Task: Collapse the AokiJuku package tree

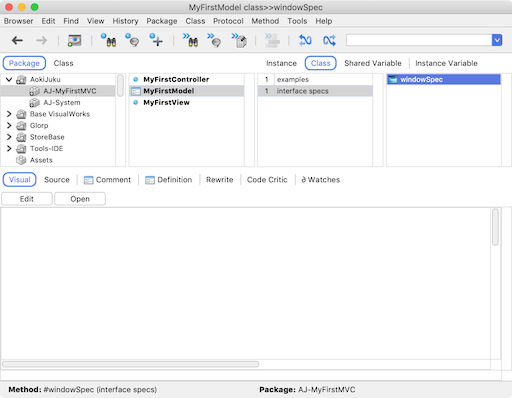Action: [x=9, y=79]
